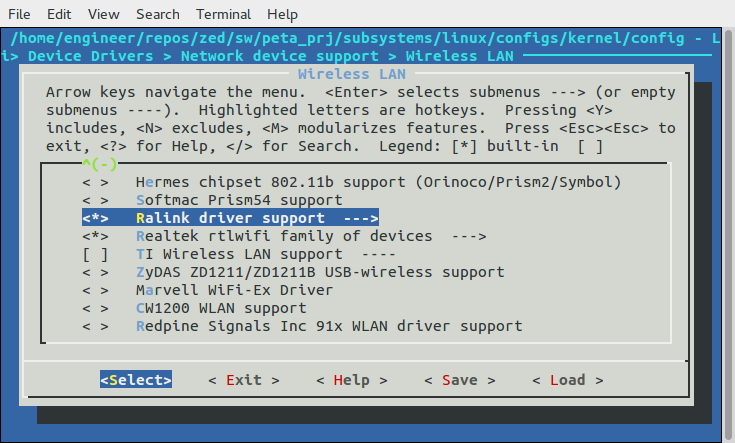This screenshot has height=443, width=735.
Task: Click the terminal window scrollbar
Action: (728, 234)
